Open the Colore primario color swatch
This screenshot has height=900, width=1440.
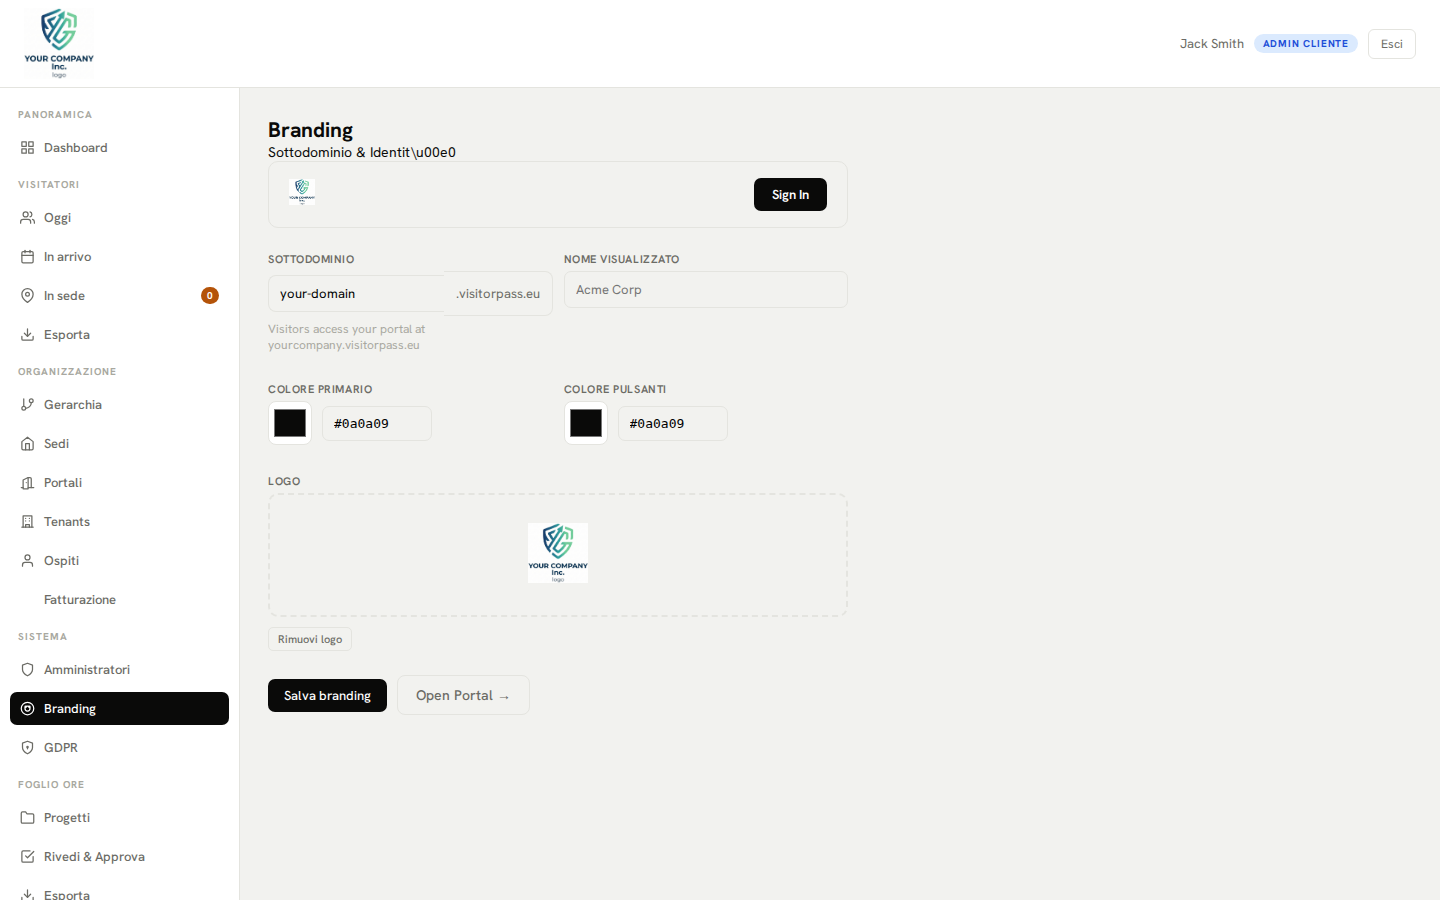pyautogui.click(x=290, y=423)
